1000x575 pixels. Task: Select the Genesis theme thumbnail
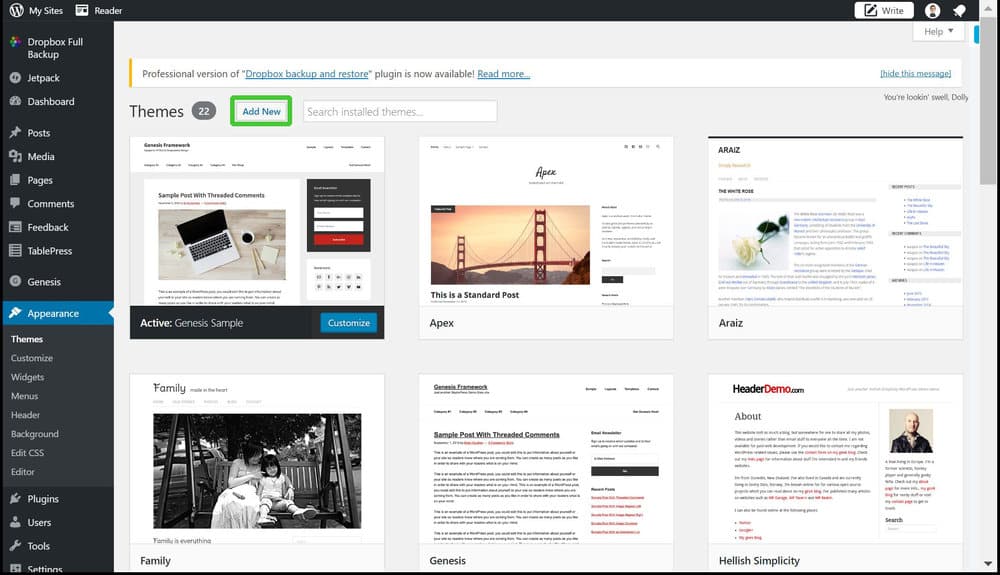click(x=546, y=459)
